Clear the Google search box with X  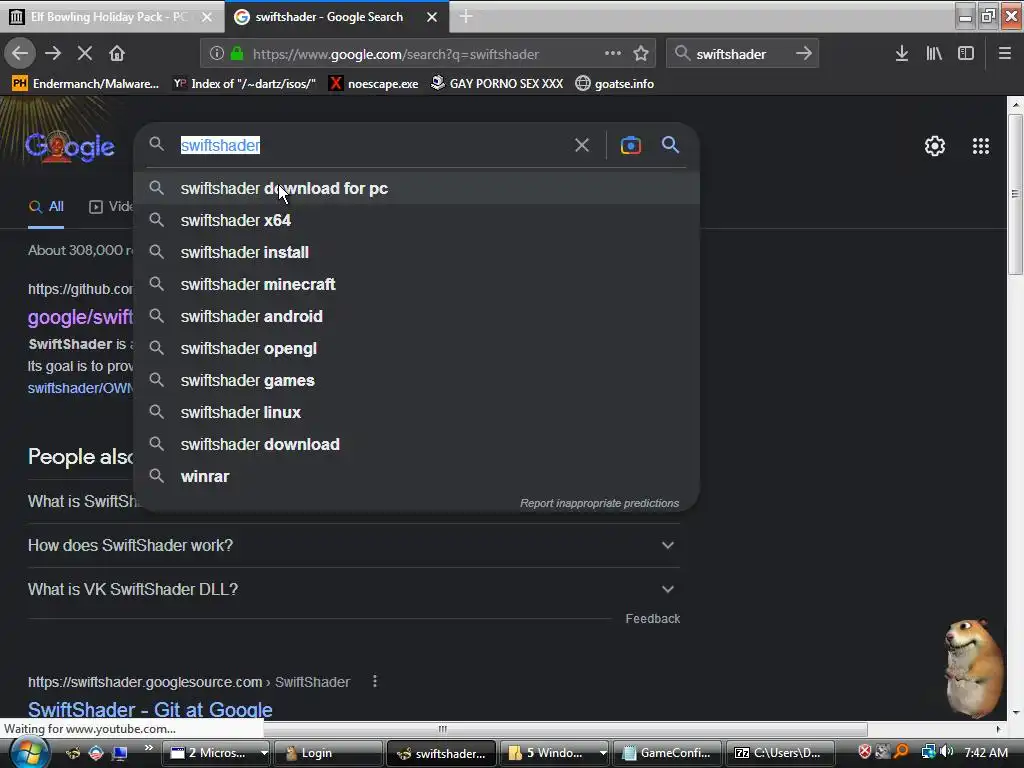click(582, 145)
